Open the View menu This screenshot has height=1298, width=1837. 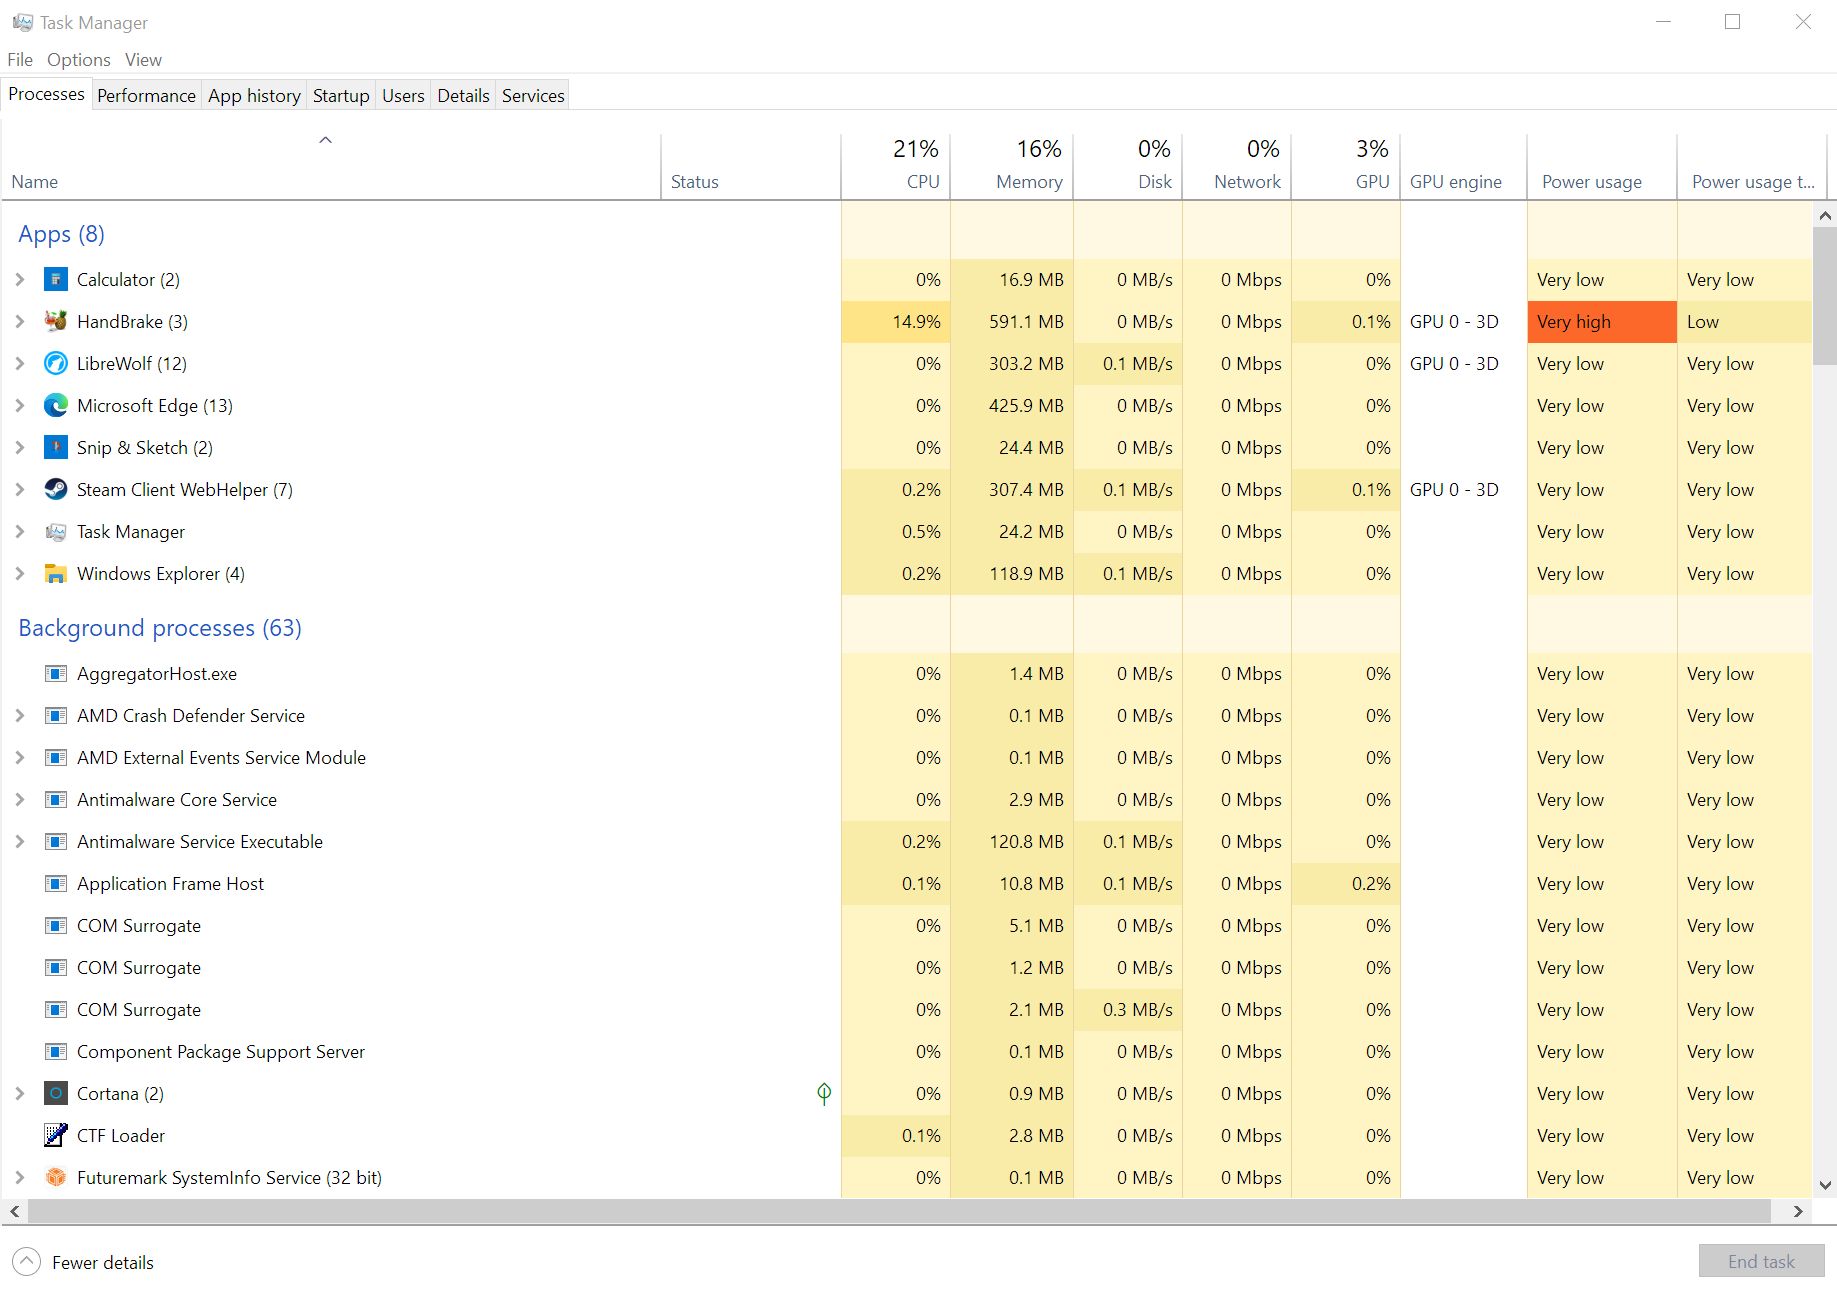[143, 60]
